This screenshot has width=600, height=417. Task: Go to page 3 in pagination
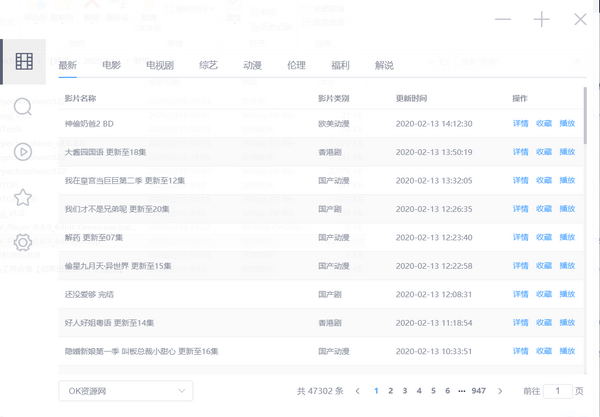click(405, 391)
